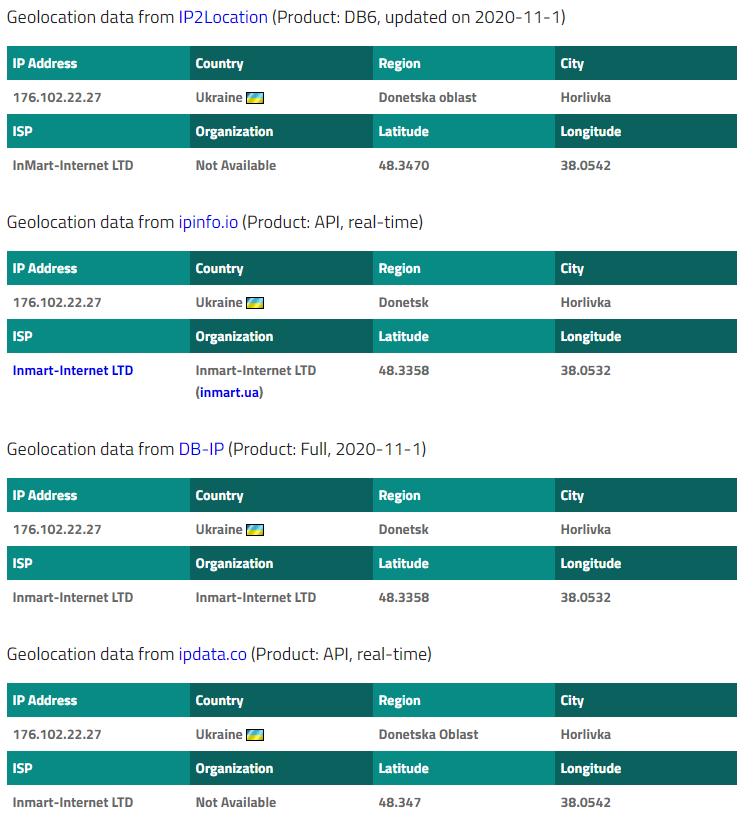Visit the ipdata.co provider link
This screenshot has height=821, width=743.
(x=212, y=654)
